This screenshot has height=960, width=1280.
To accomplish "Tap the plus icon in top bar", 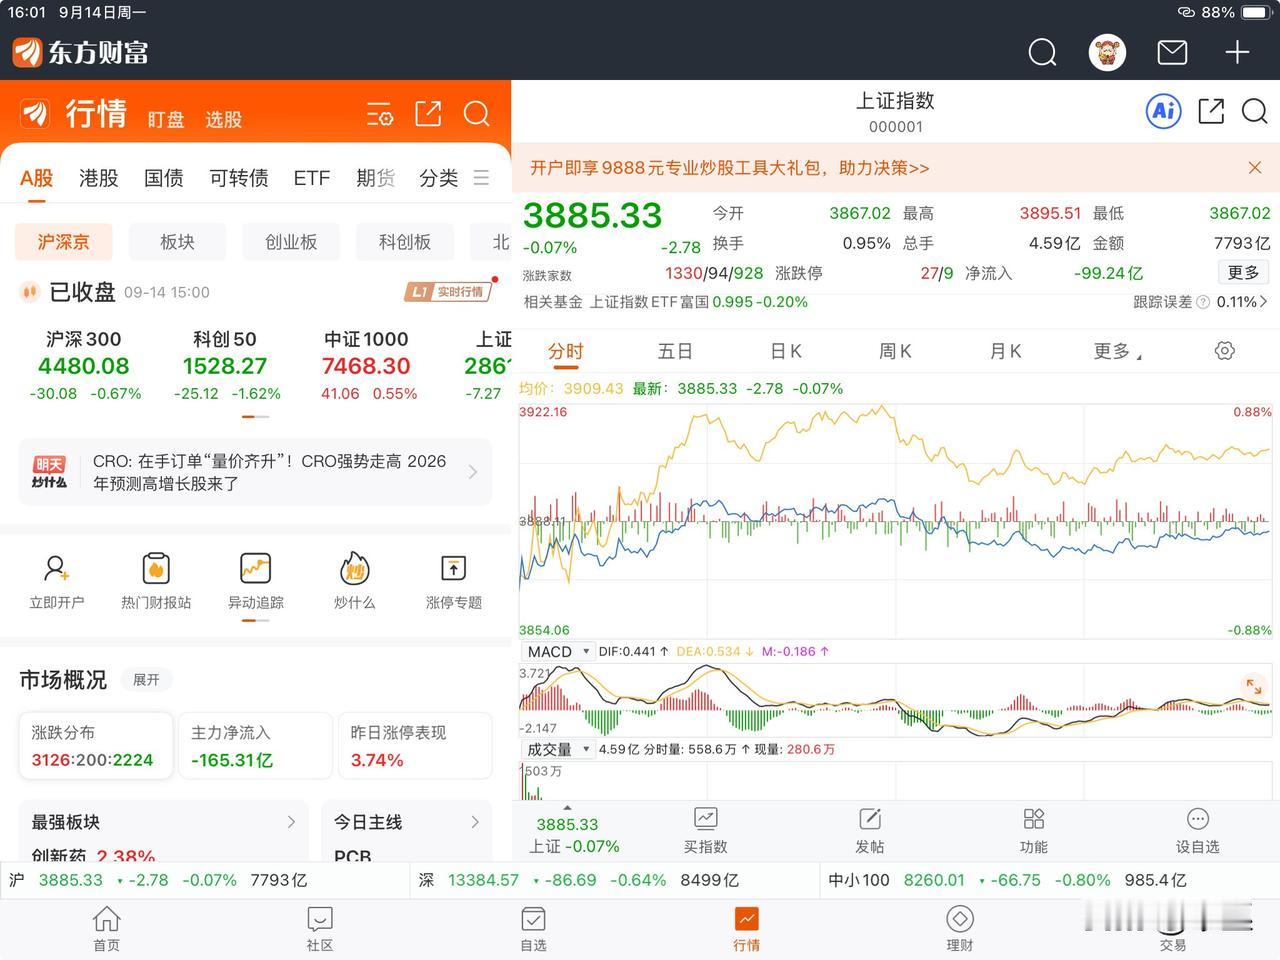I will 1237,52.
